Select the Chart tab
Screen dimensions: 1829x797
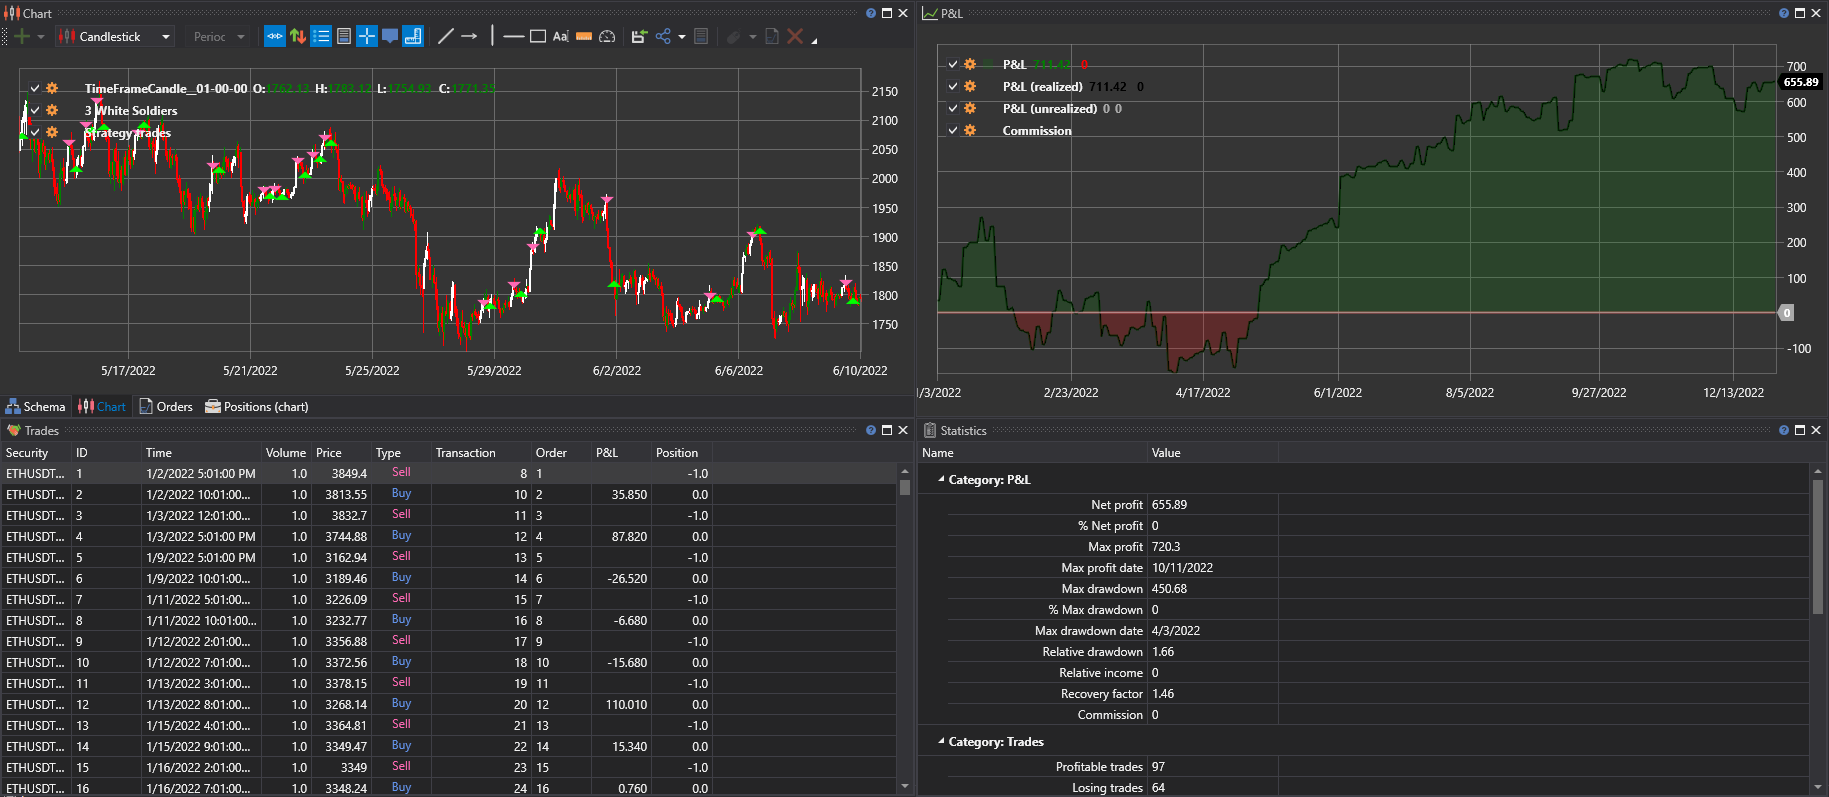[102, 406]
